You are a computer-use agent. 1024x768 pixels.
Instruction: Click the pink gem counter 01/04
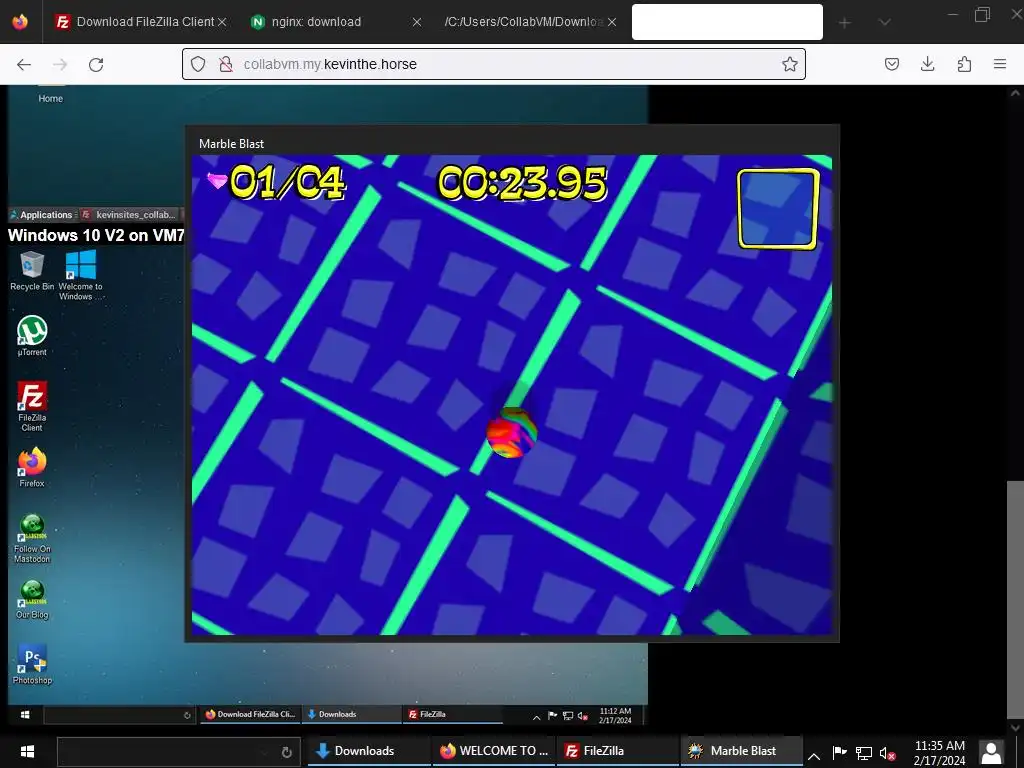click(275, 182)
